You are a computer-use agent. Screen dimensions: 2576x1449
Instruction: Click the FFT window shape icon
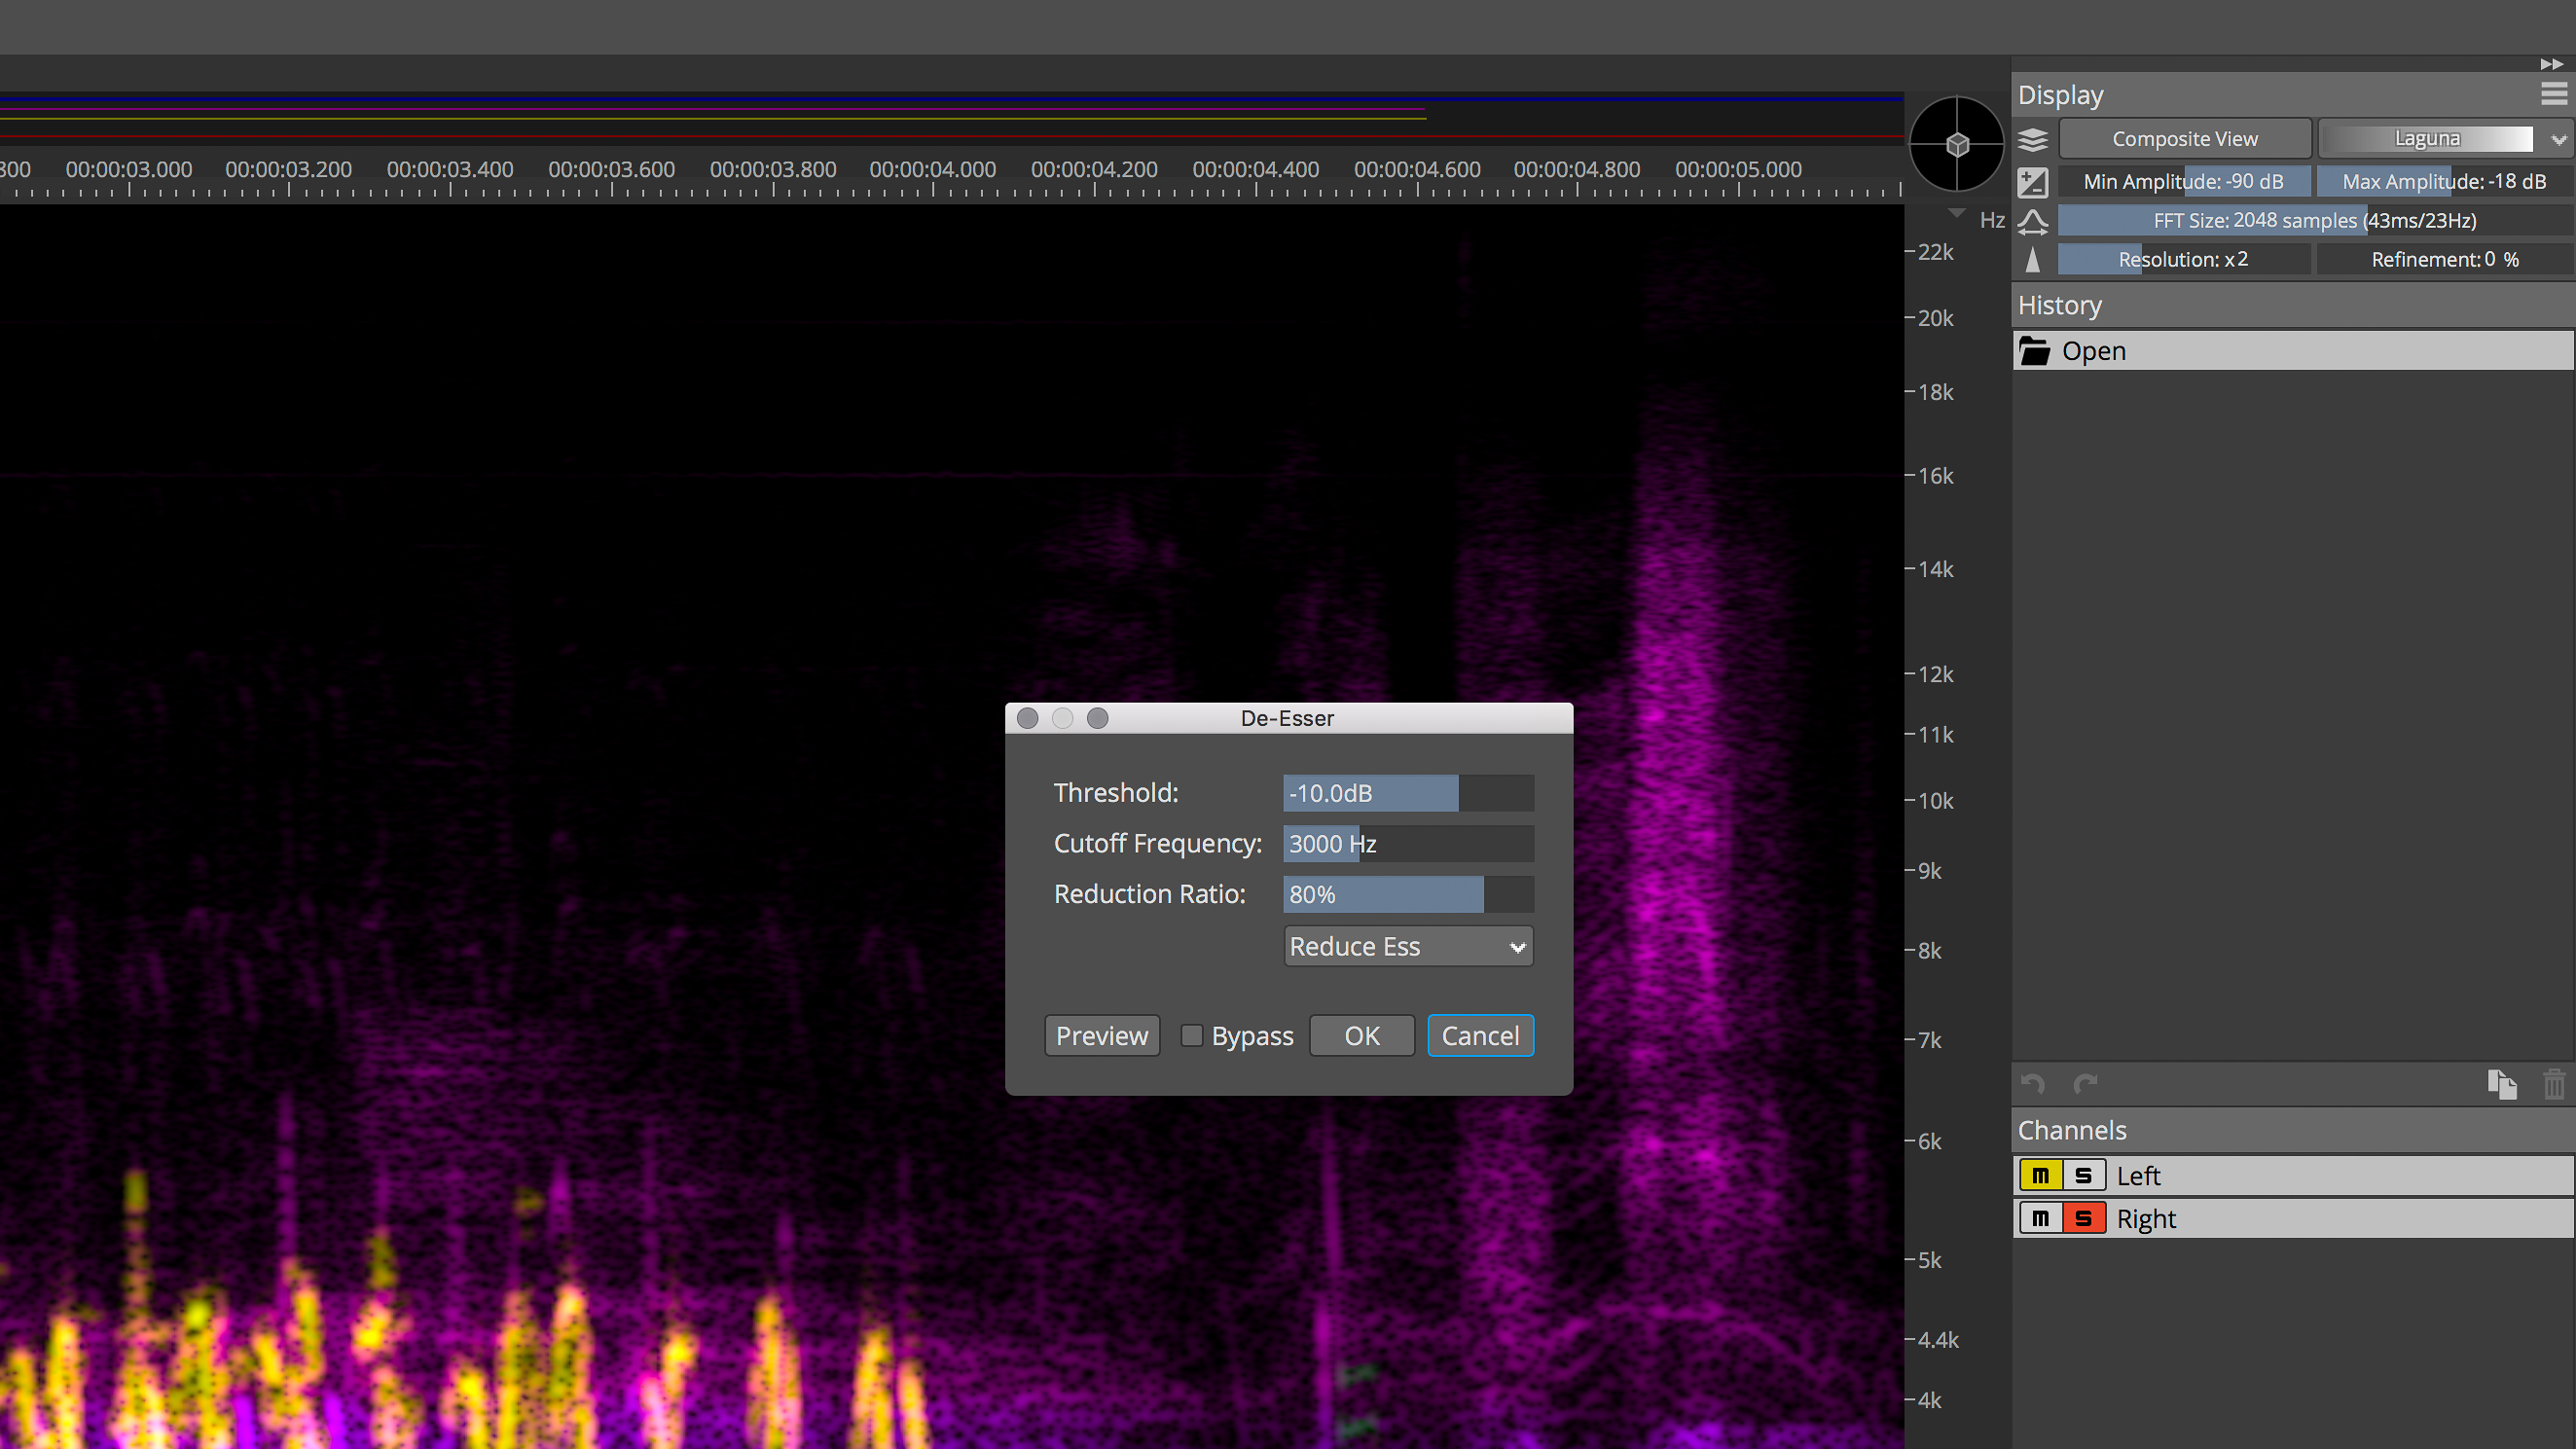pyautogui.click(x=2032, y=221)
